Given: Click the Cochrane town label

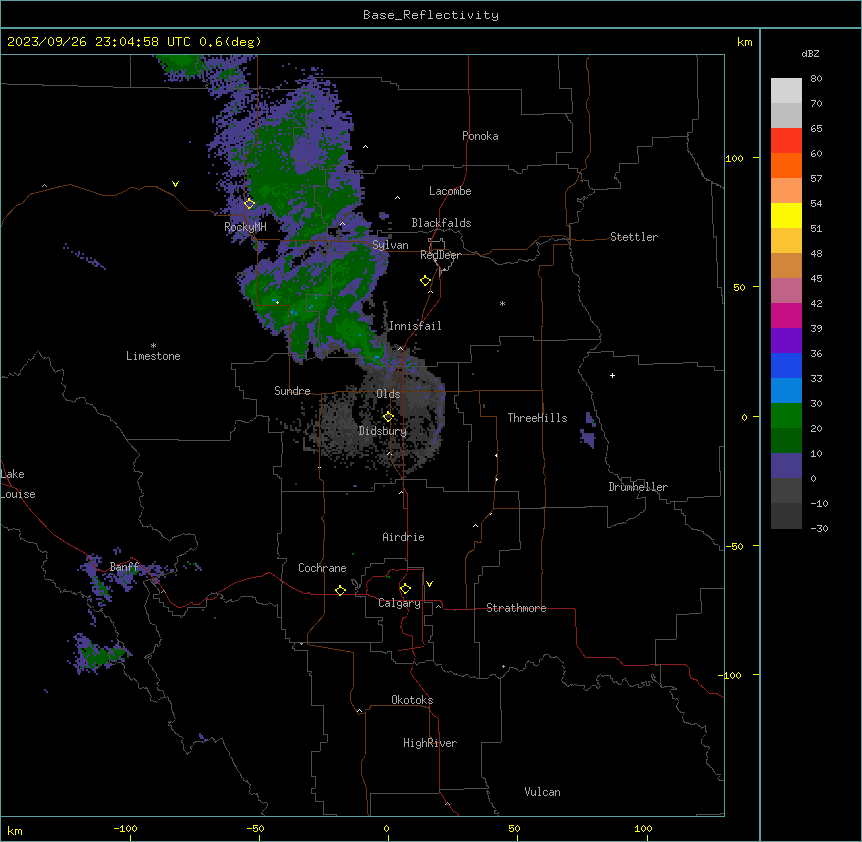Looking at the screenshot, I should click(x=322, y=568).
